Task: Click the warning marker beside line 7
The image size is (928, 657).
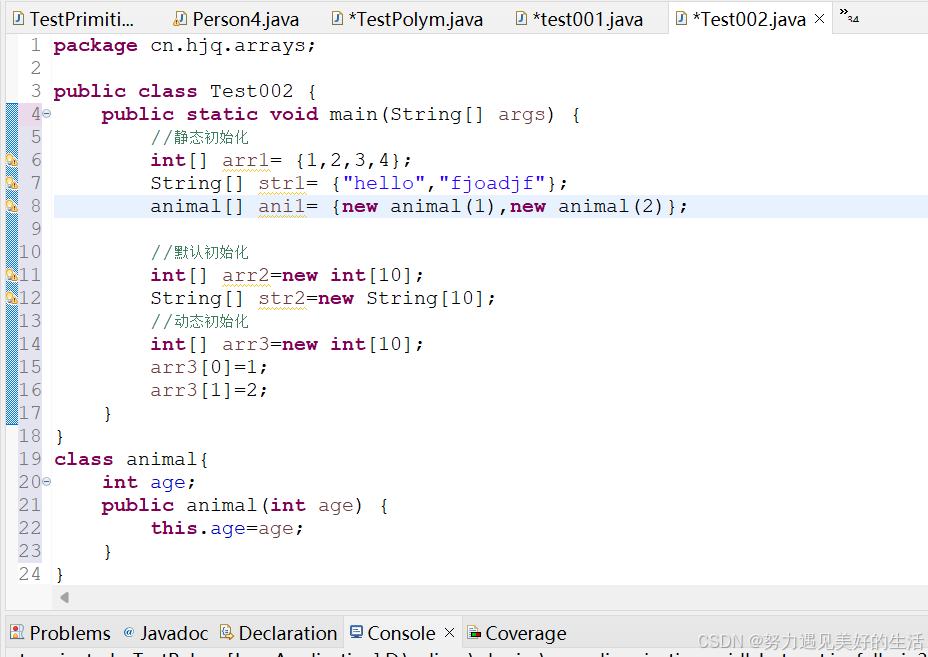Action: click(x=11, y=183)
